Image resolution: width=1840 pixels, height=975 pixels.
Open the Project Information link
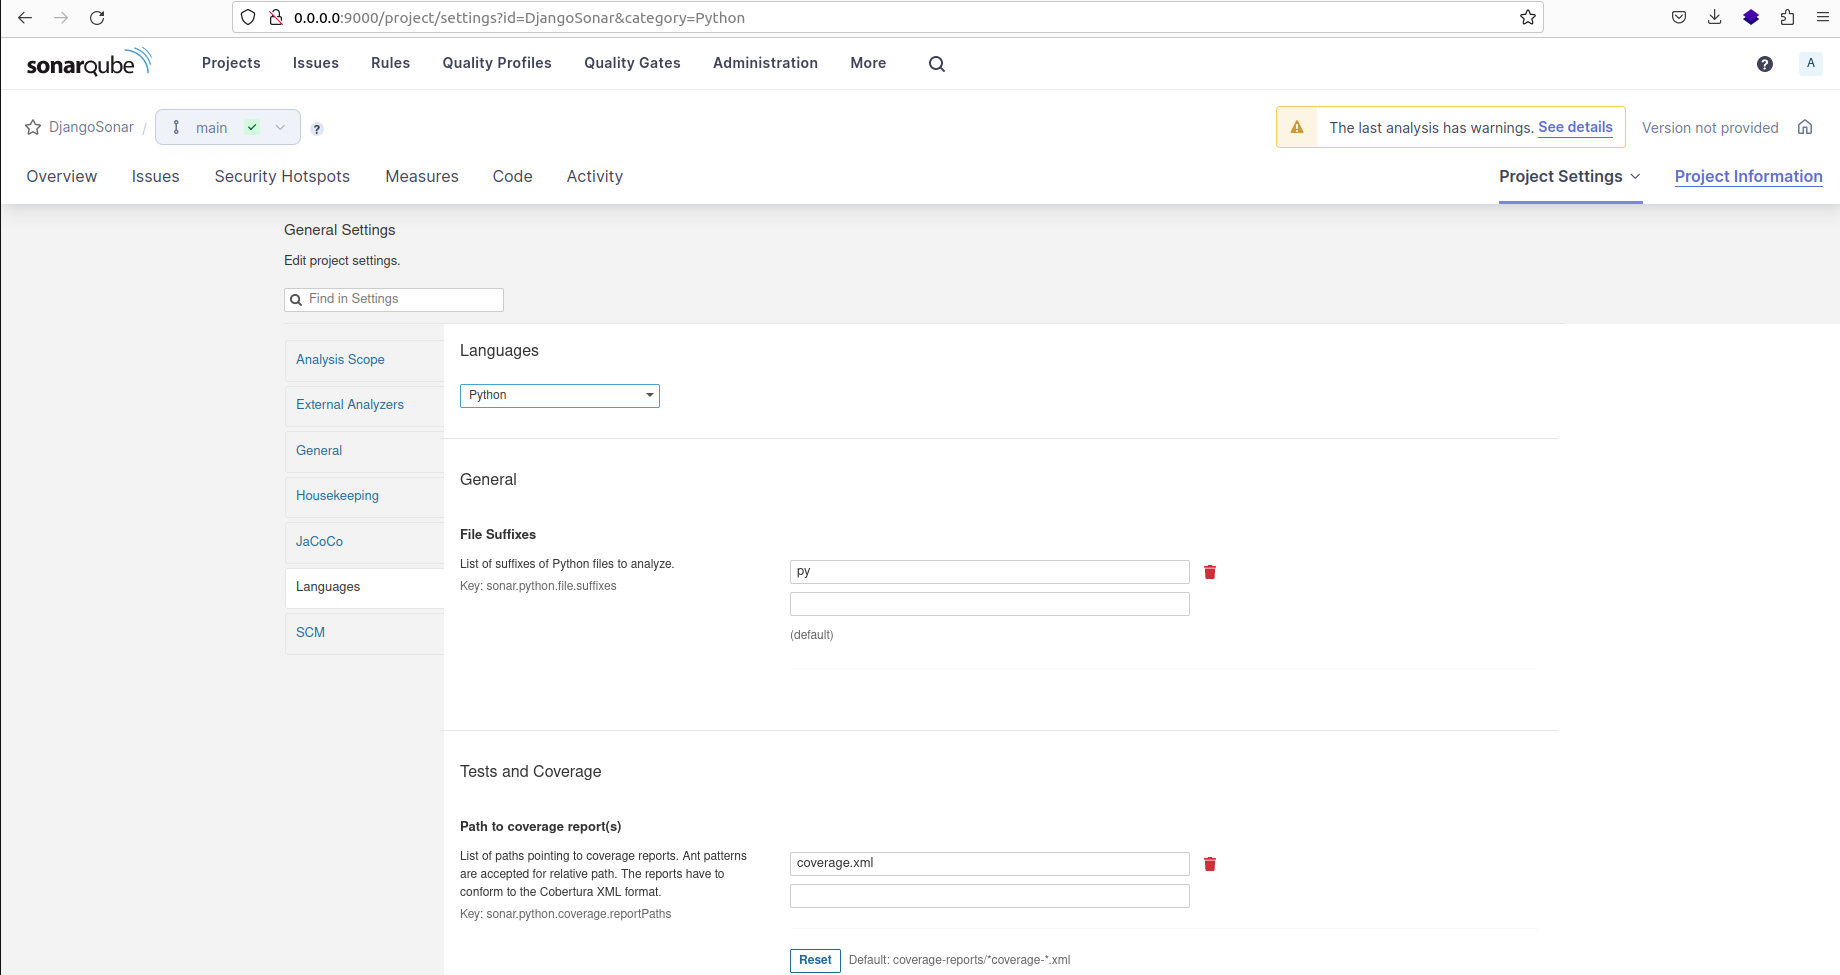pos(1748,176)
